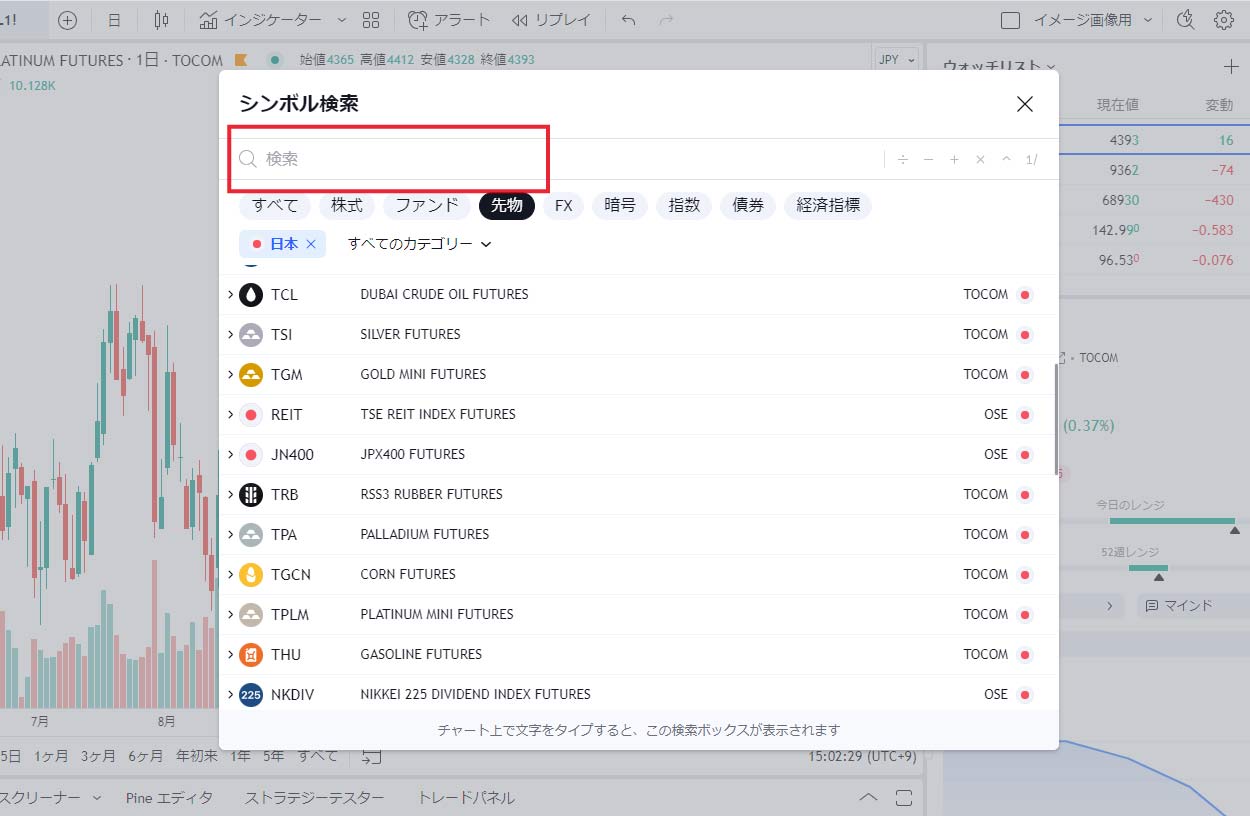1250x816 pixels.
Task: Toggle the layout checkbox next to イメージ画像用
Action: pyautogui.click(x=1010, y=20)
